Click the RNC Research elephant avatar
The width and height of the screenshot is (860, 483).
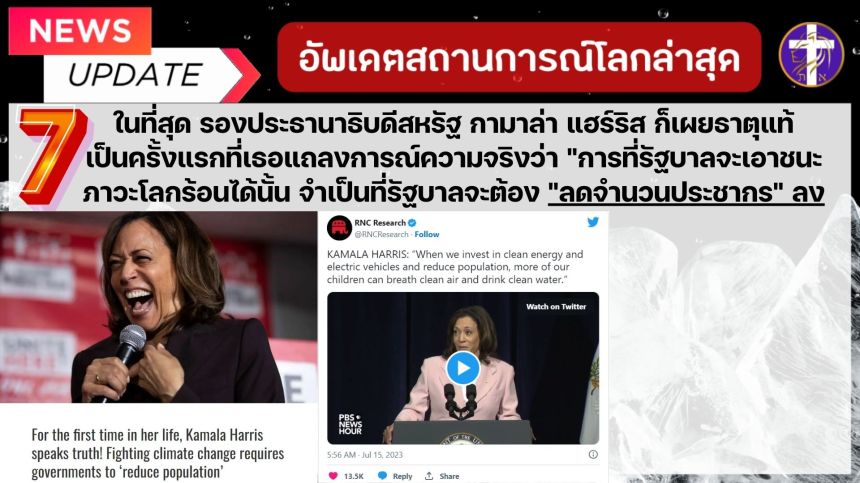pyautogui.click(x=339, y=228)
